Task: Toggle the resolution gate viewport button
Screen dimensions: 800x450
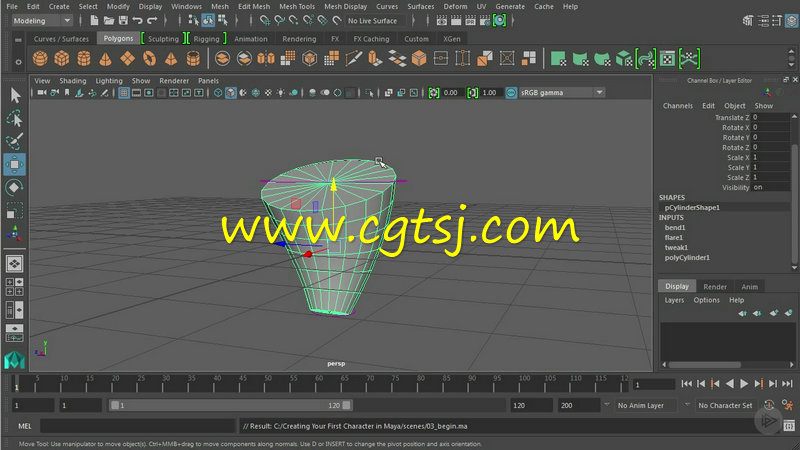Action: tap(148, 92)
